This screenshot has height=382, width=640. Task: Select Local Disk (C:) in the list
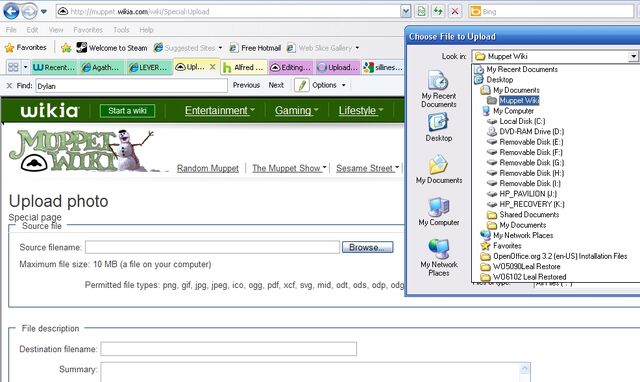coord(516,121)
